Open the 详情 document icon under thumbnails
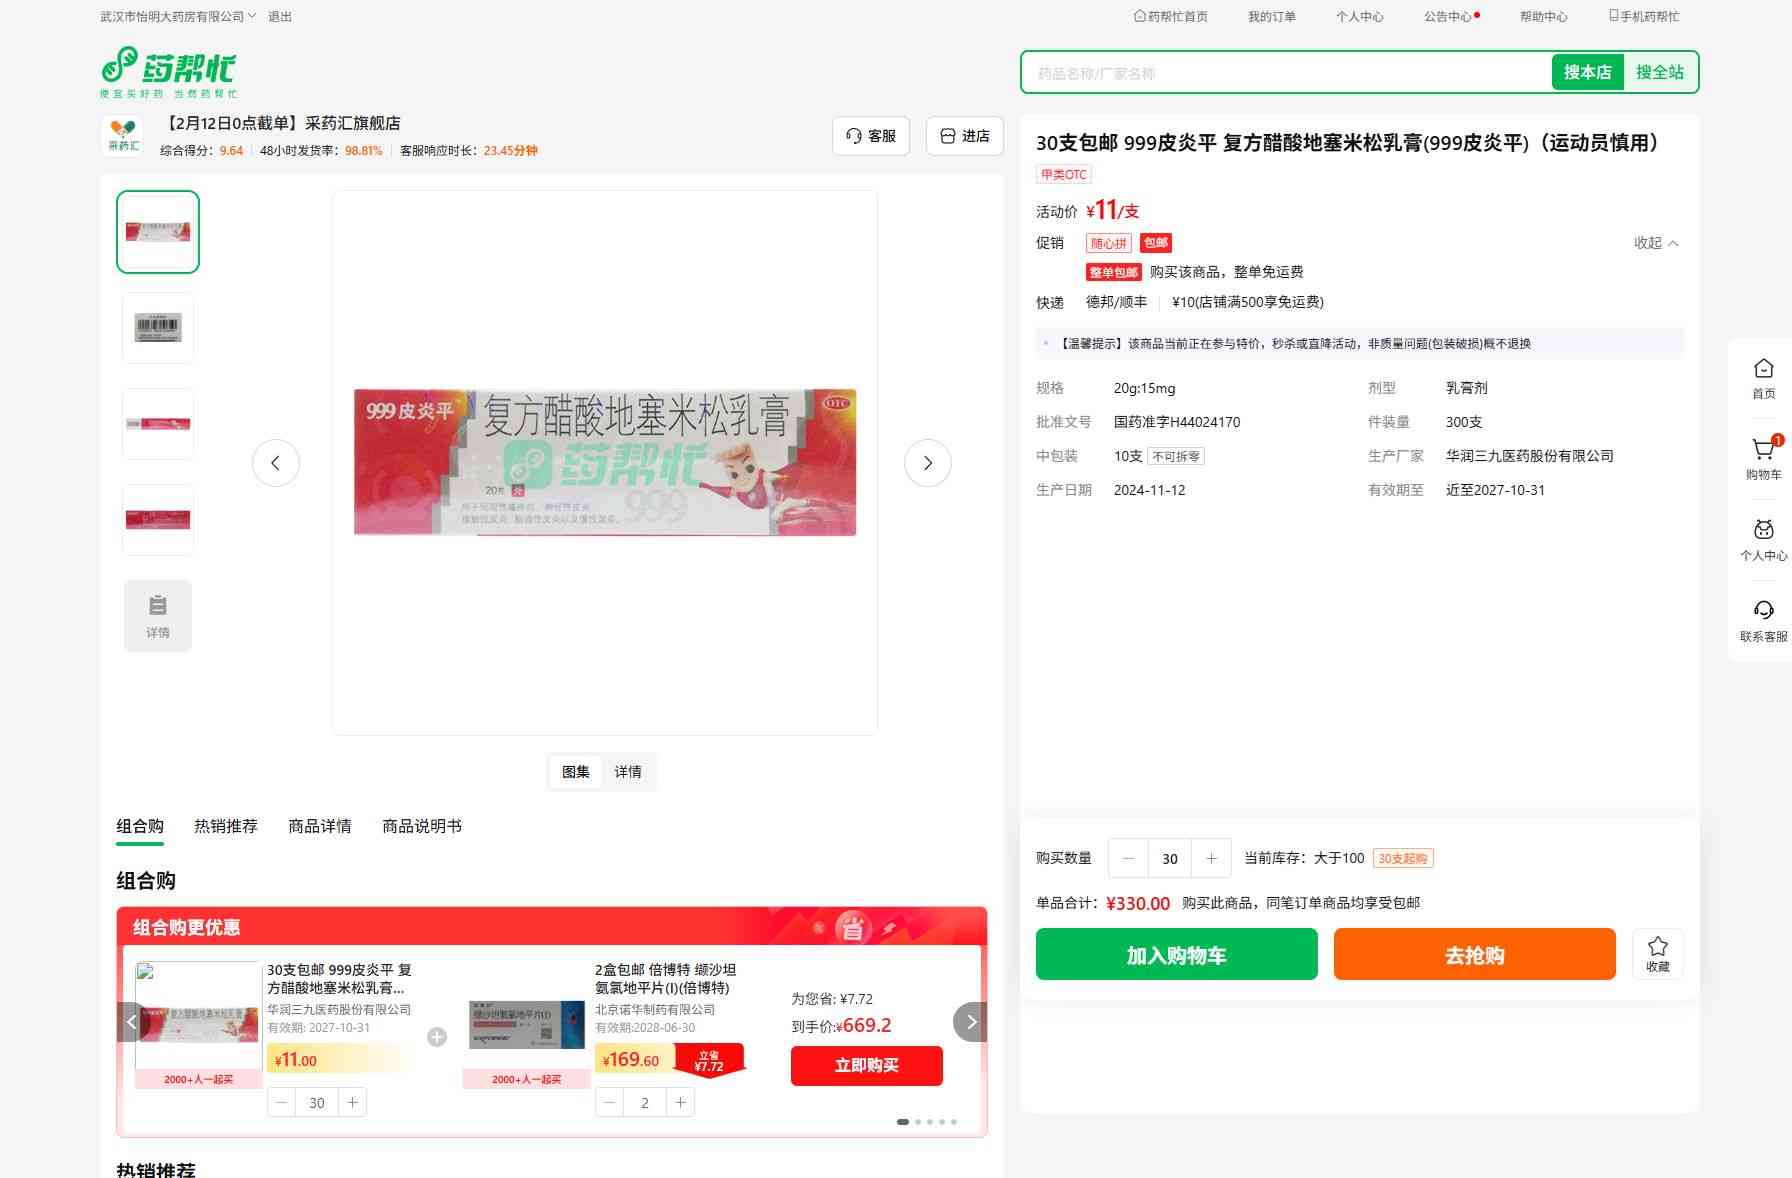Viewport: 1792px width, 1178px height. [x=158, y=616]
